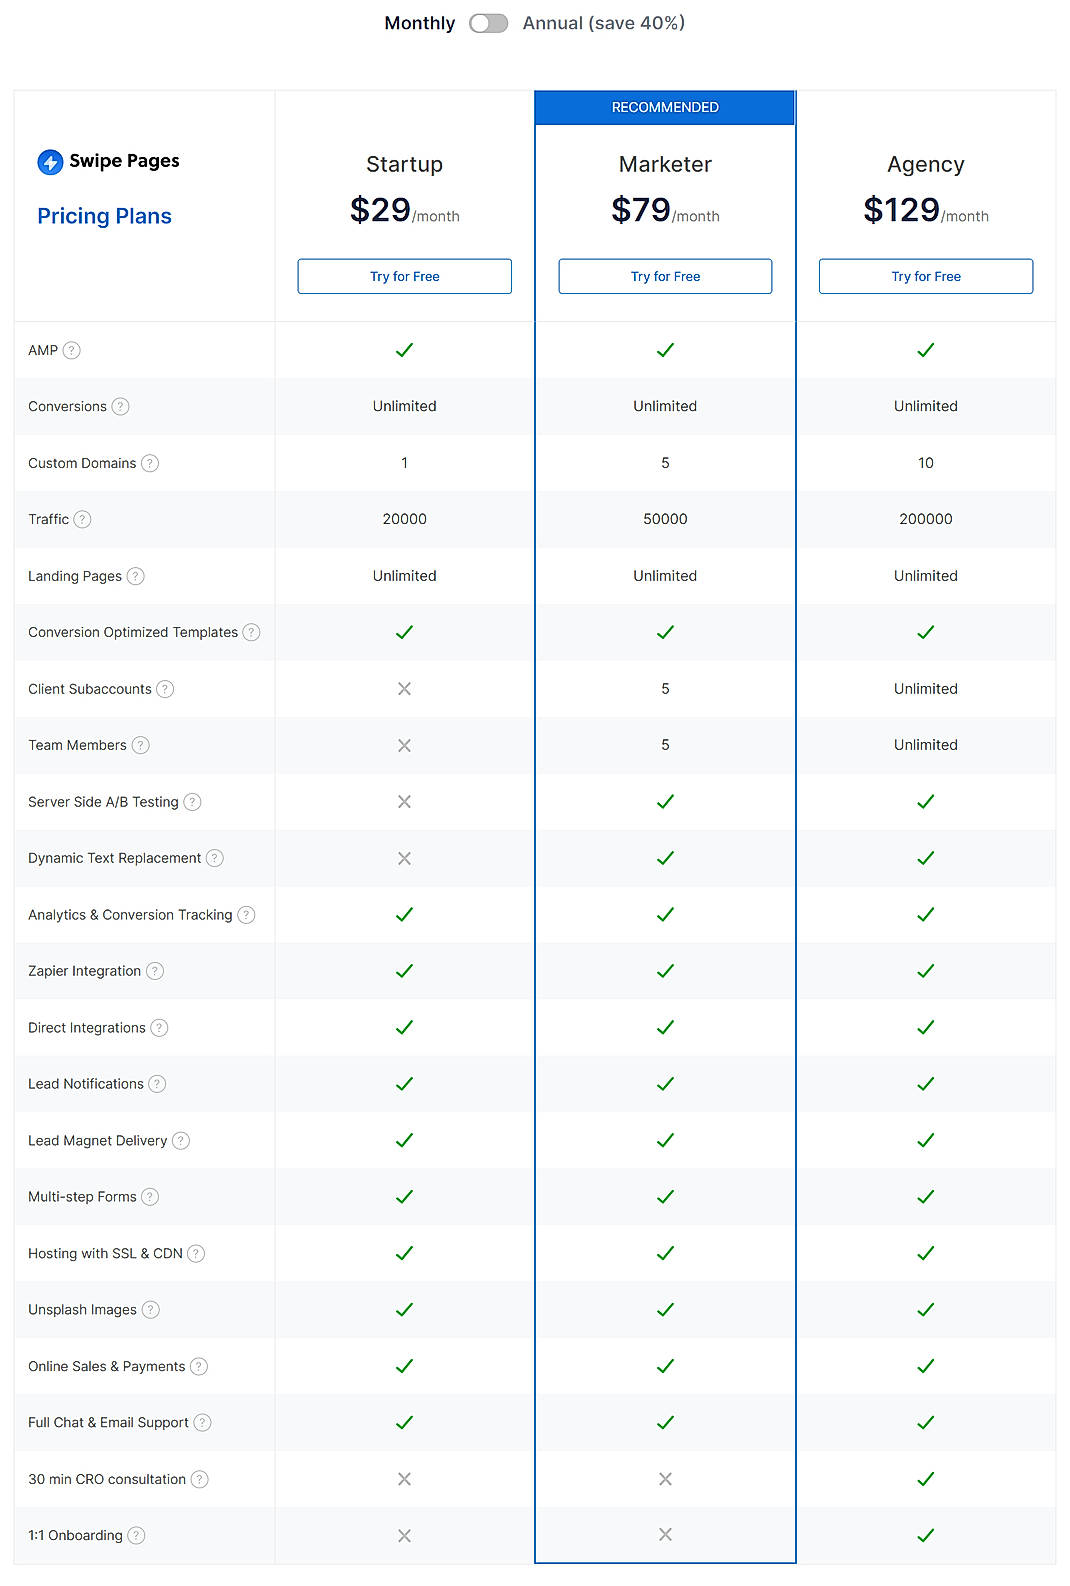Open the AMP help tooltip icon

[71, 350]
